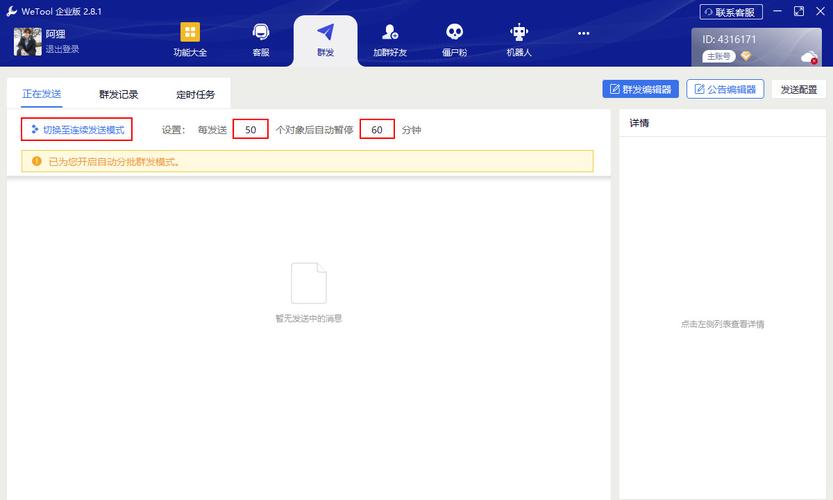
Task: Click the 点击左侧列表查看详情 hint text
Action: point(722,324)
